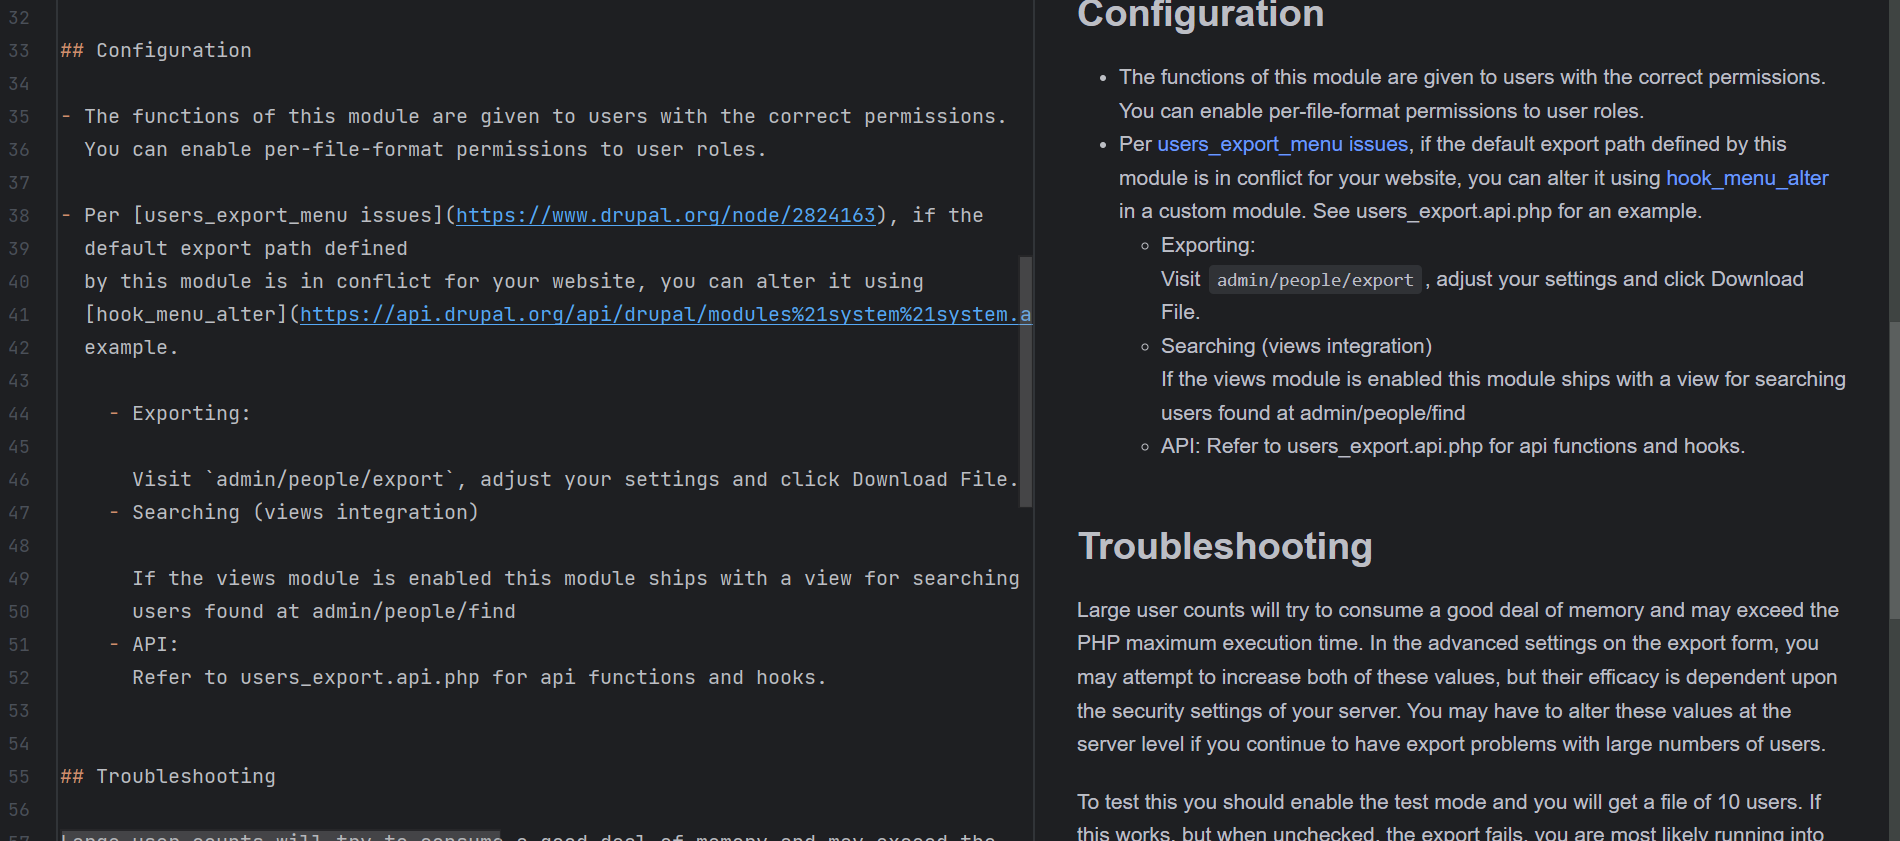Click the Troubleshooting heading in the preview

[x=1224, y=547]
